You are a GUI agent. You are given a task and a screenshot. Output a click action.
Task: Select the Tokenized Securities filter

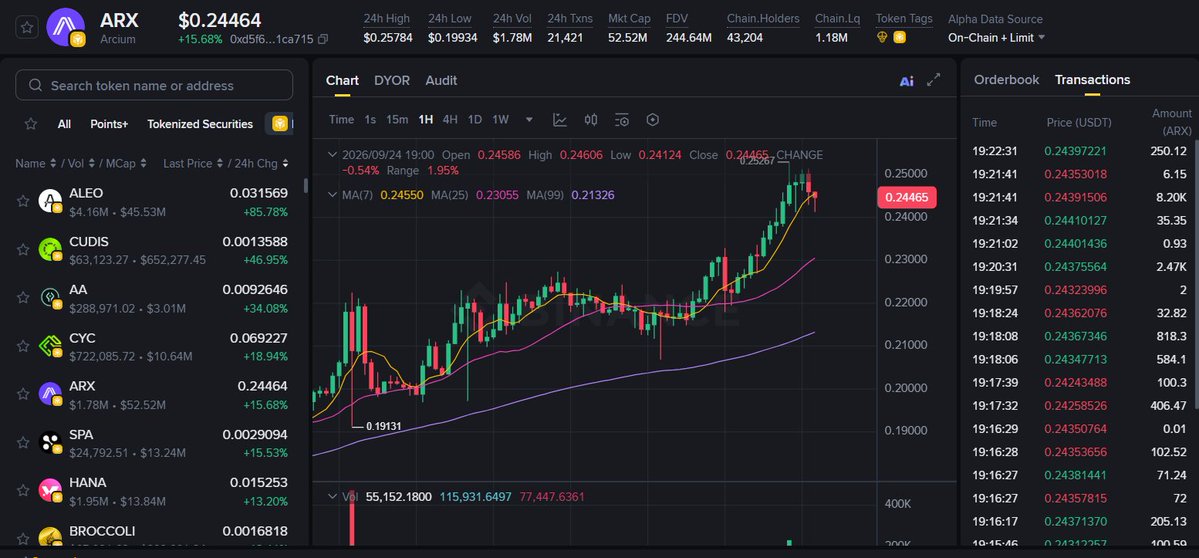click(200, 124)
